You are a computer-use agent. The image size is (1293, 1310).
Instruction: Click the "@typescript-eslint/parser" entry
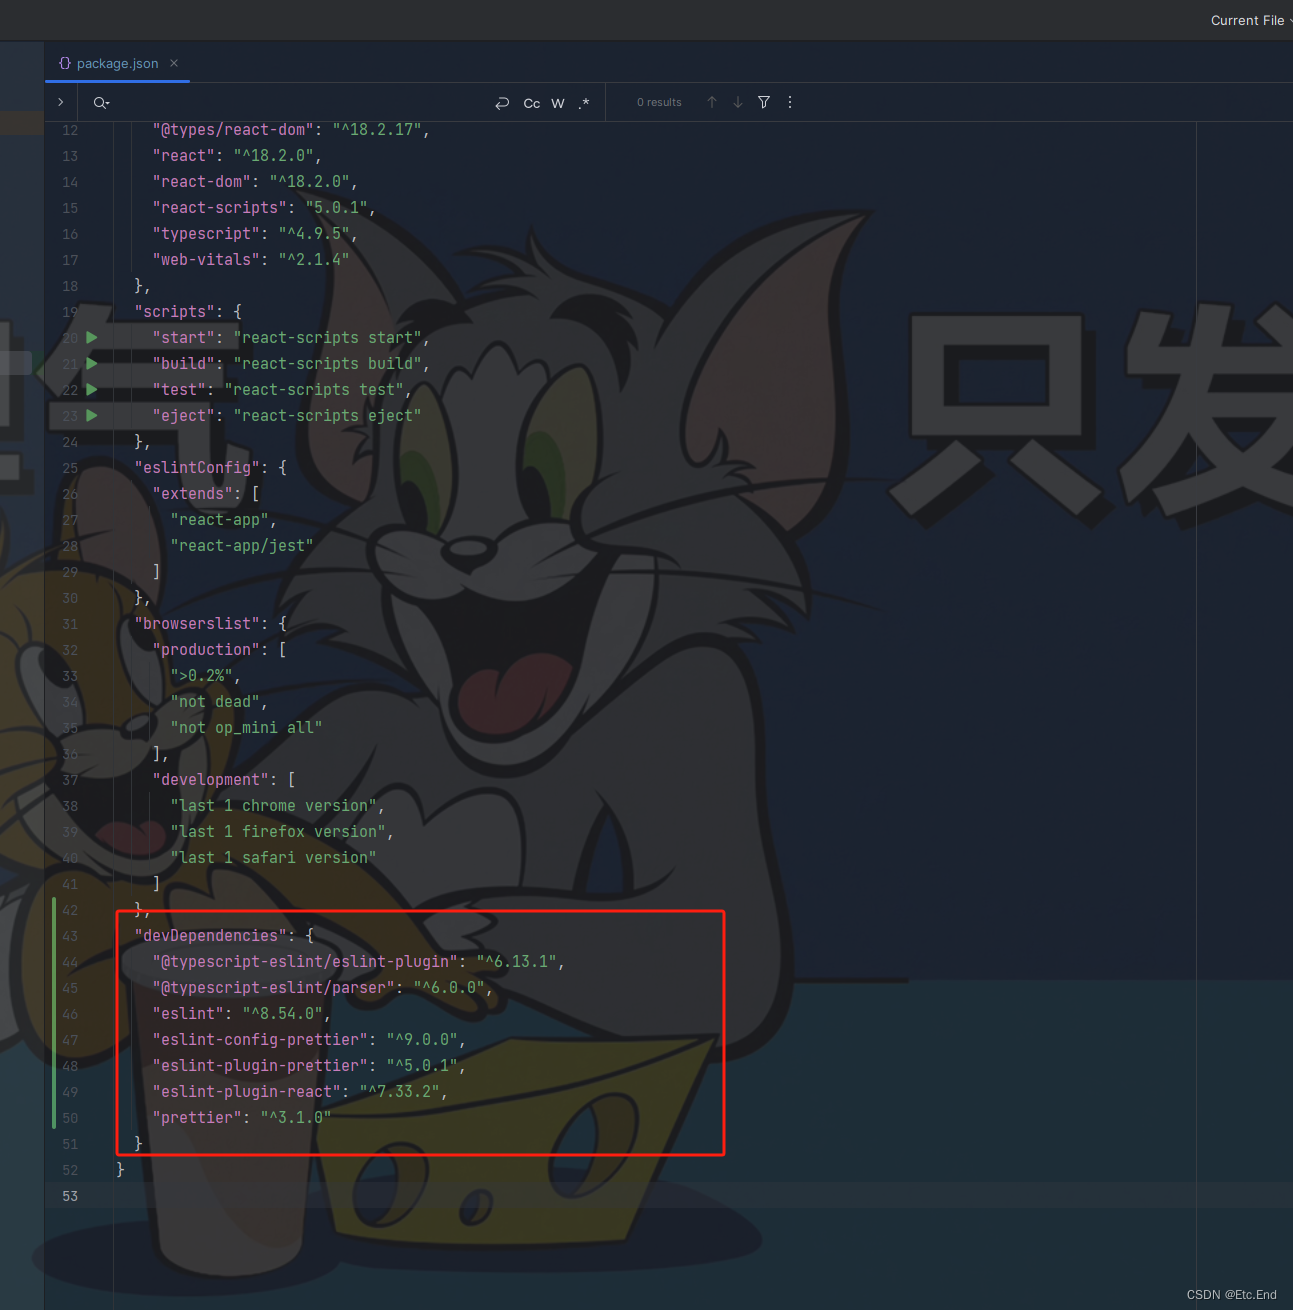(x=323, y=988)
